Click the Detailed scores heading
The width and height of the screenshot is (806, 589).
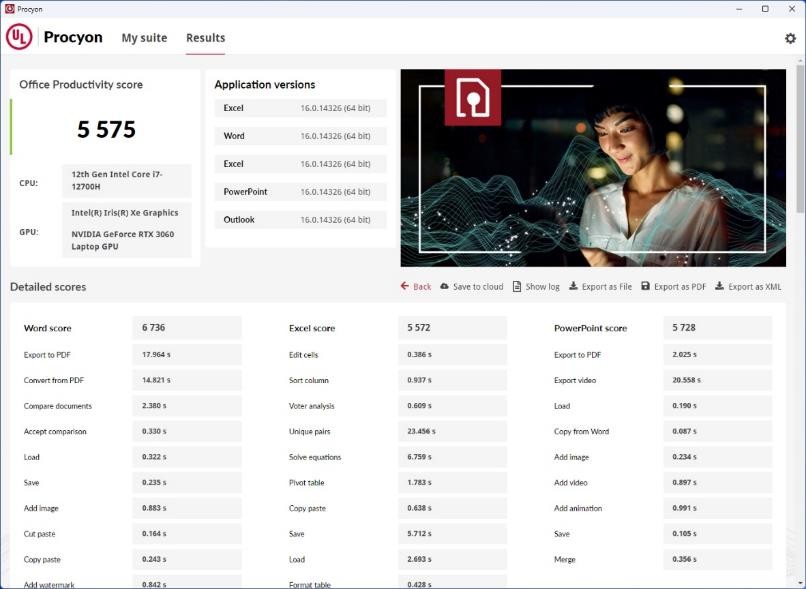[x=48, y=287]
